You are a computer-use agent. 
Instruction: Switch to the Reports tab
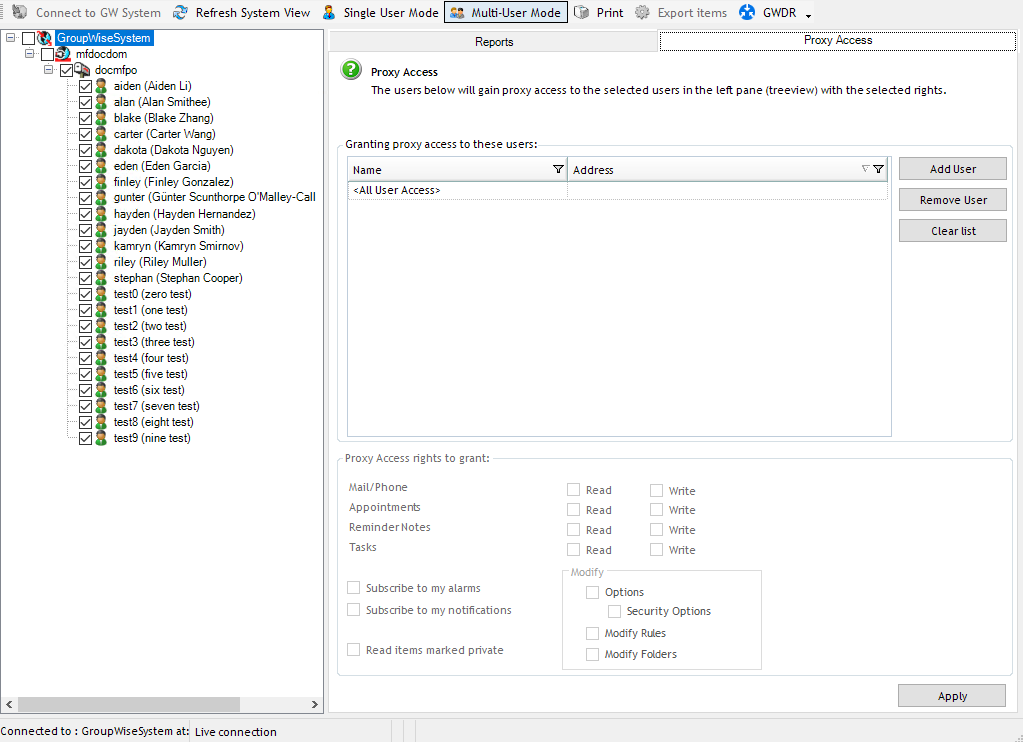pos(494,43)
